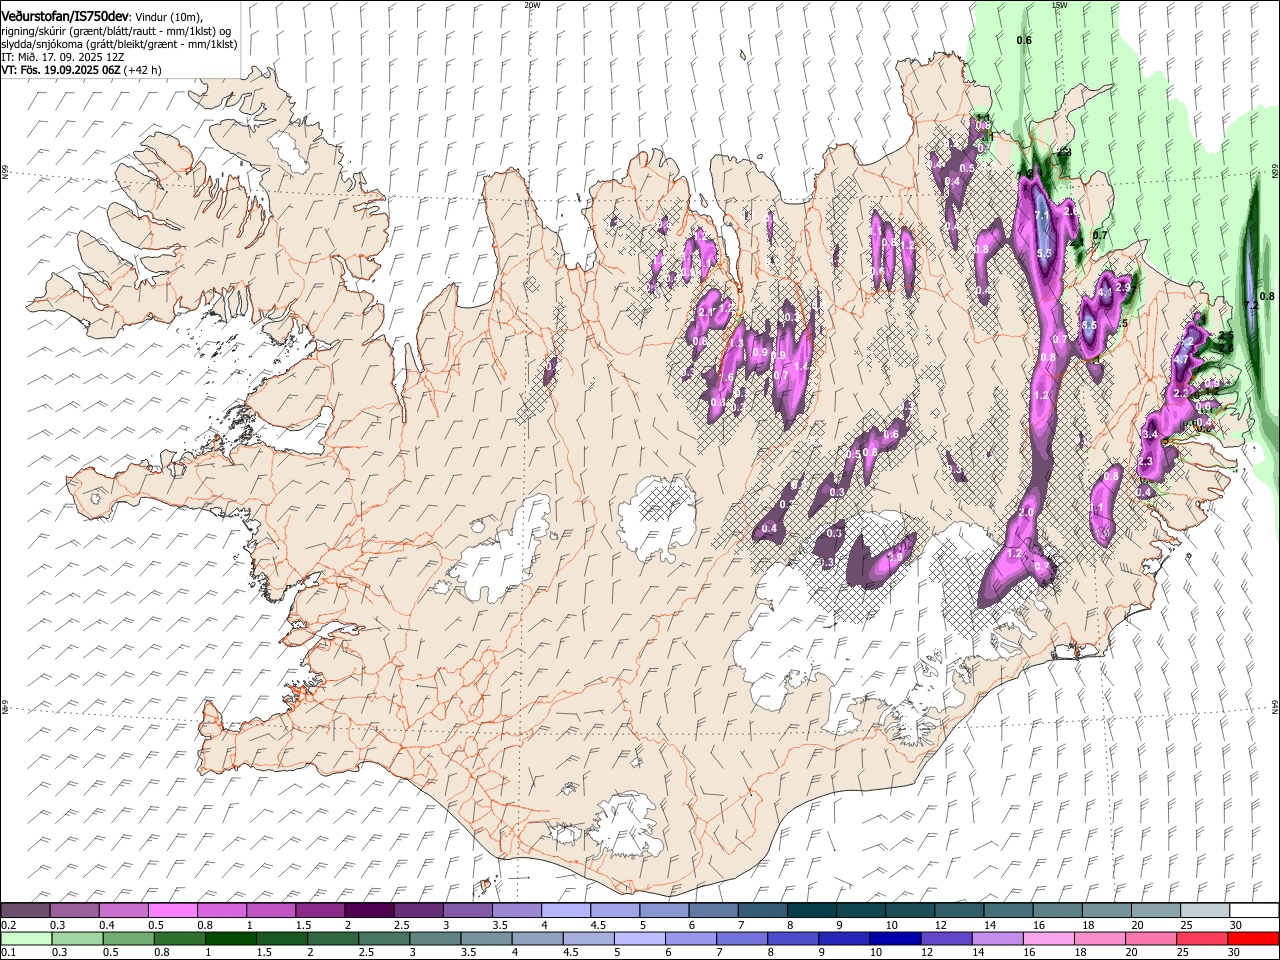Click the medium green 0.5 swatch in the bottom legend row
This screenshot has width=1280, height=960.
[128, 938]
